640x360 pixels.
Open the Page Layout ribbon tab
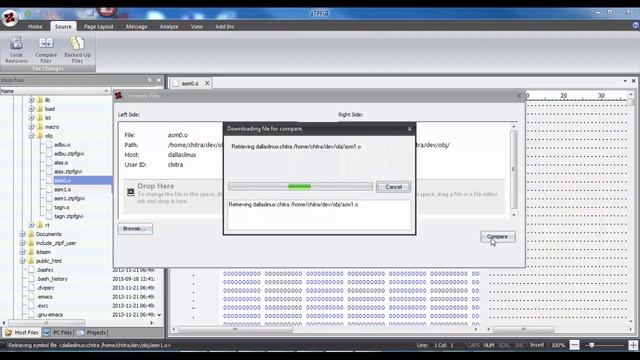[98, 27]
